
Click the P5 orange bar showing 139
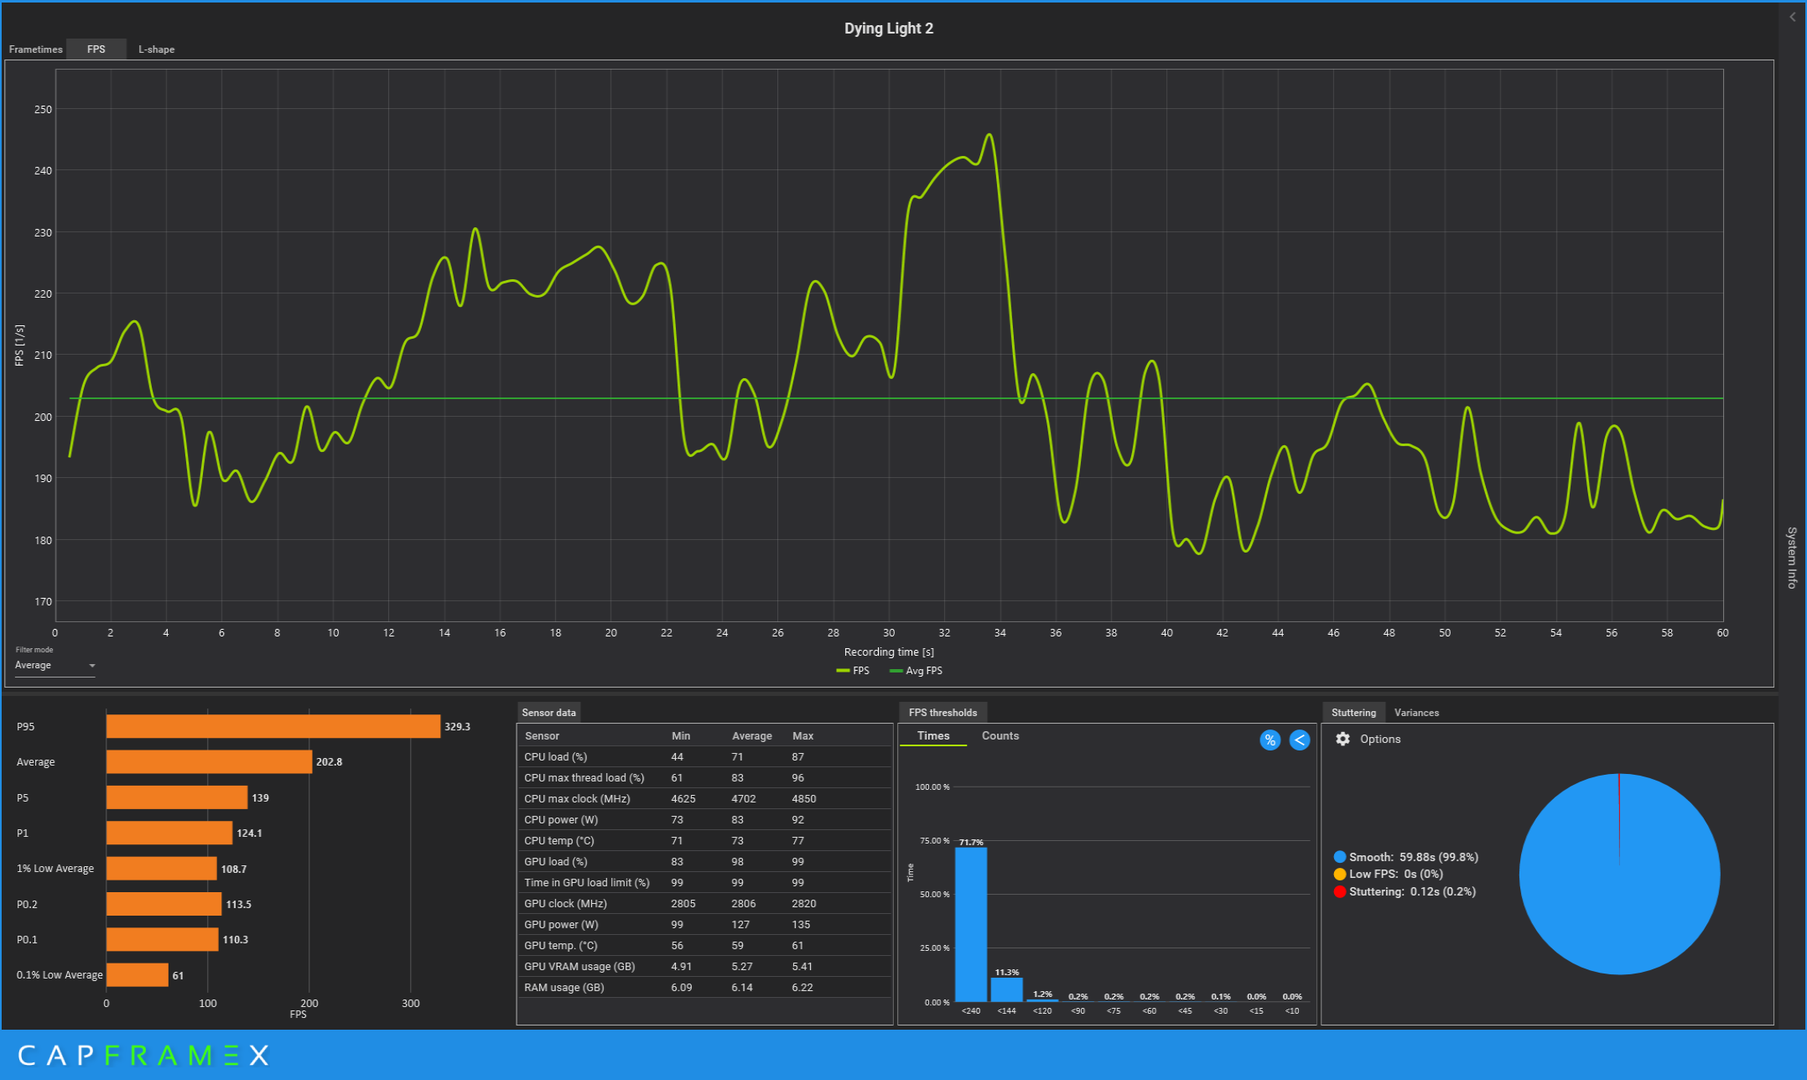pyautogui.click(x=177, y=797)
